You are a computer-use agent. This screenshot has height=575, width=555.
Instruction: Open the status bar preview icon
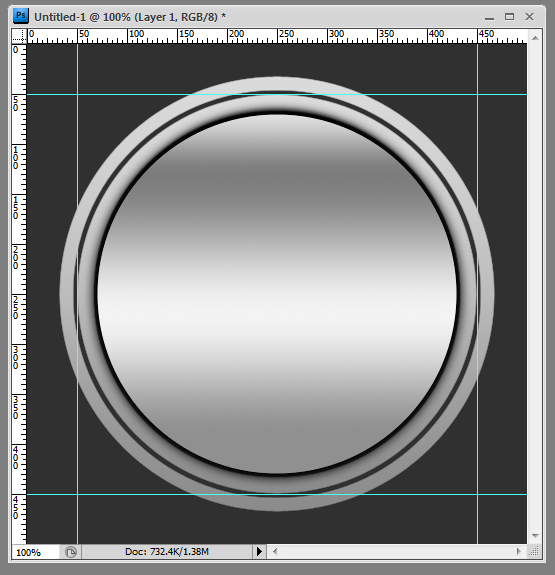71,552
